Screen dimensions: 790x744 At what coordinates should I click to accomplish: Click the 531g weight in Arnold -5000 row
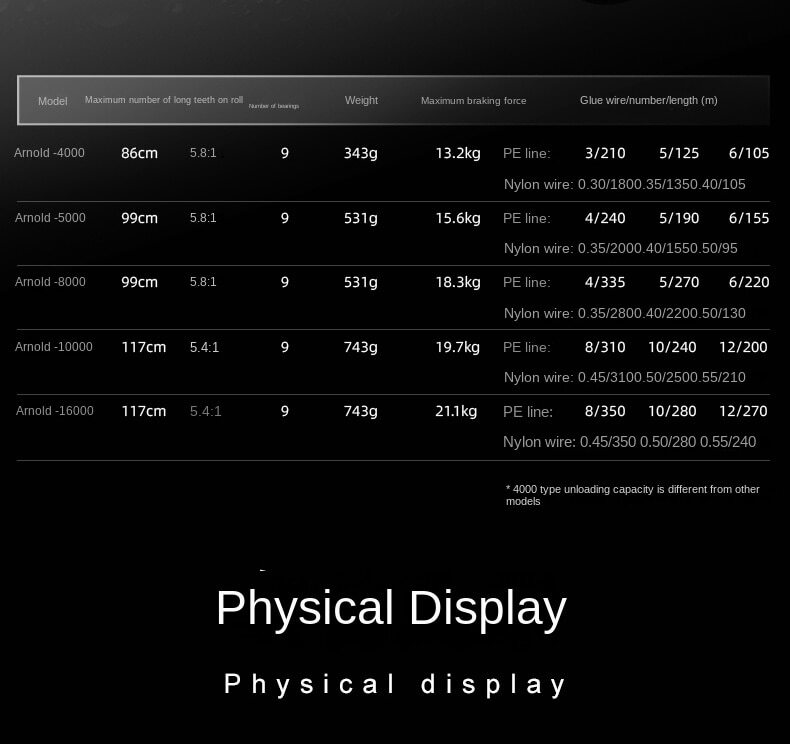click(361, 218)
